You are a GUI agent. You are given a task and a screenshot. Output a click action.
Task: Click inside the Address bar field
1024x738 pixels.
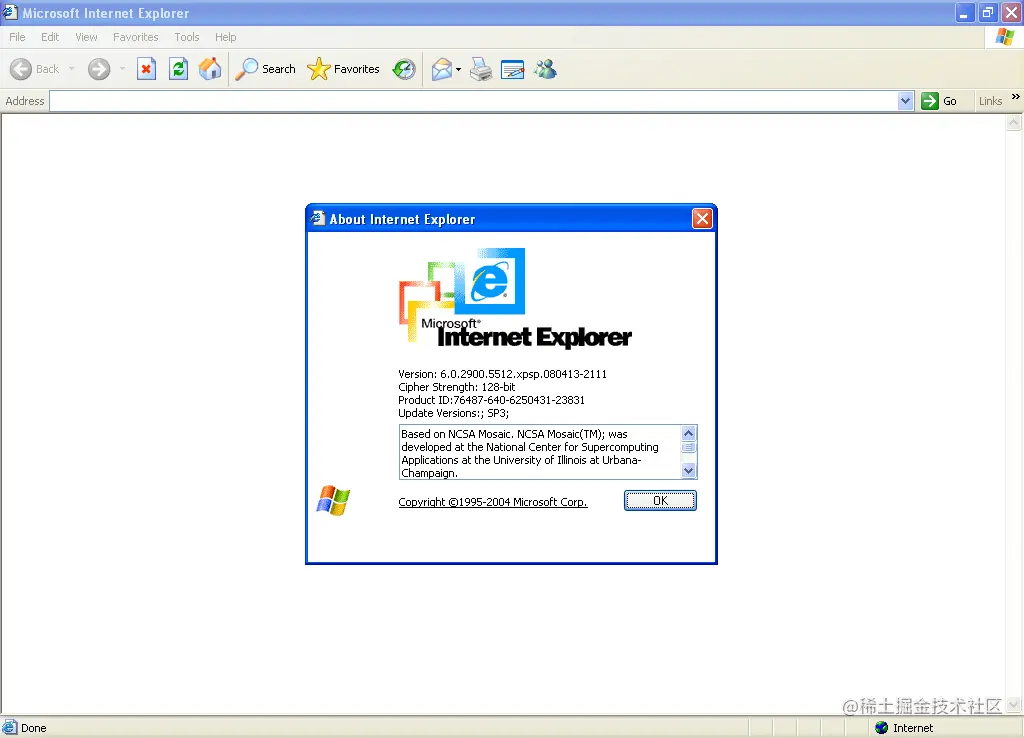pos(473,101)
